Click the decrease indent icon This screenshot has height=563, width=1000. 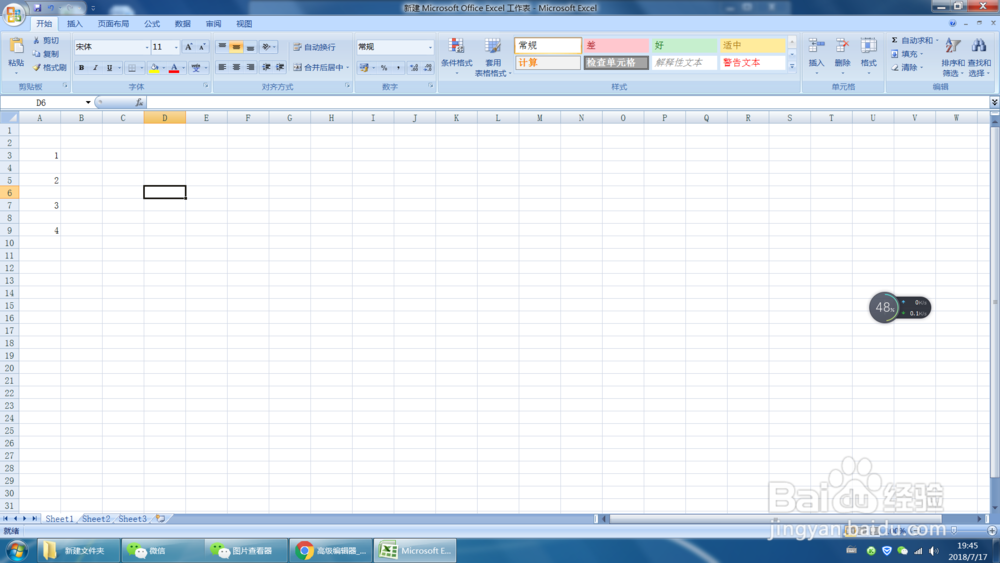pyautogui.click(x=266, y=67)
